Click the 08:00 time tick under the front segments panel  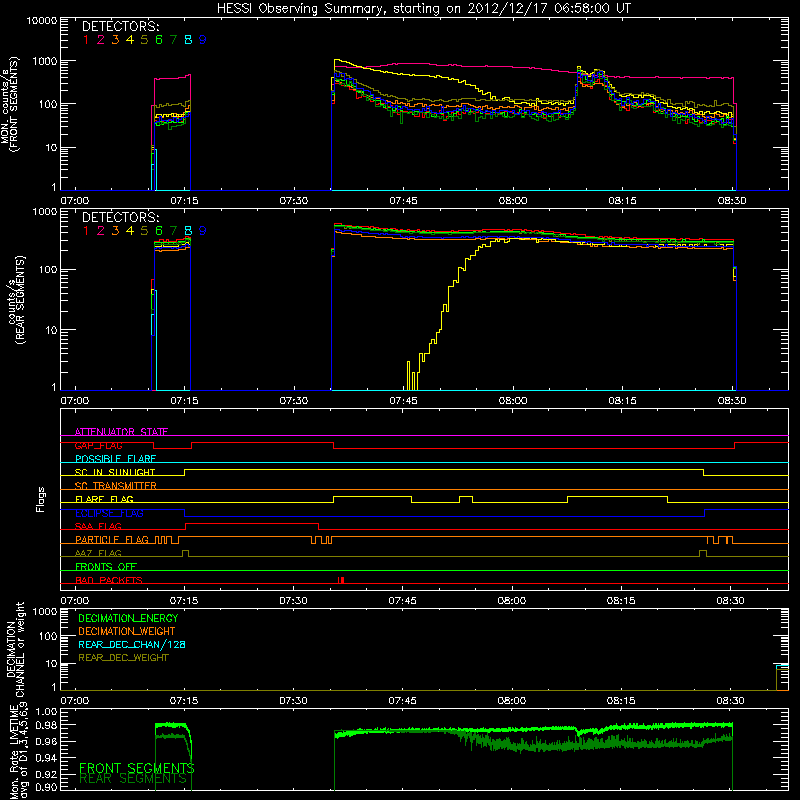513,200
